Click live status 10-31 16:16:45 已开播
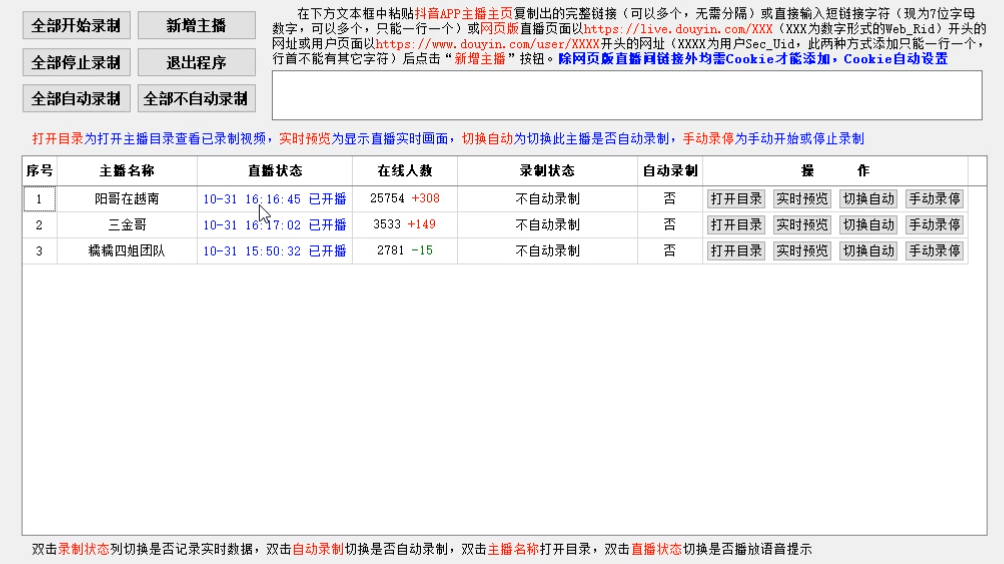This screenshot has height=564, width=1004. point(275,199)
